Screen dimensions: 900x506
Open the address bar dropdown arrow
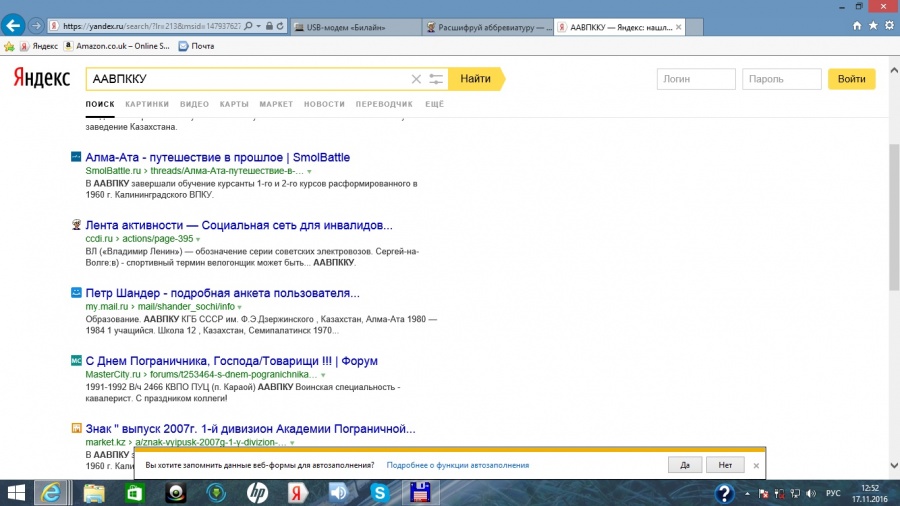point(258,26)
